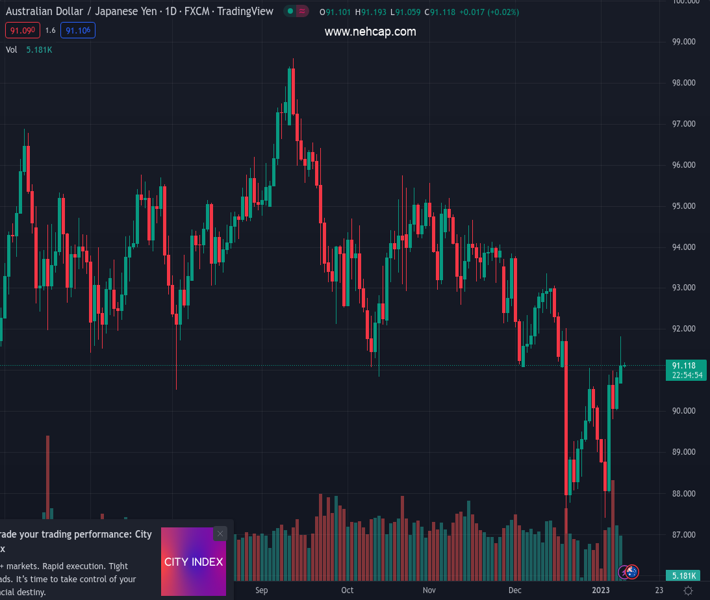
Task: Click the red sell price 91.09 button
Action: [22, 31]
